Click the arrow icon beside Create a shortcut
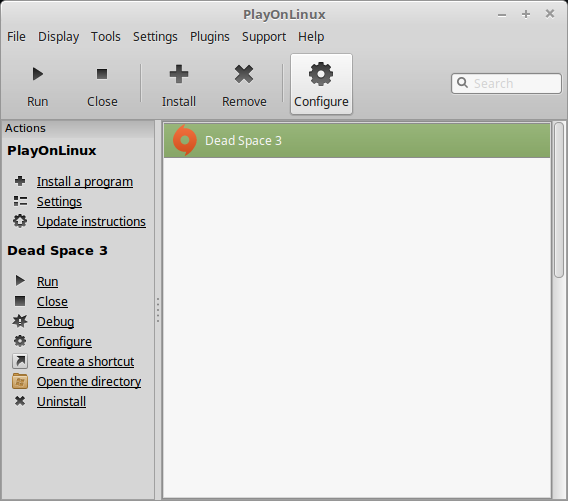This screenshot has width=568, height=501. click(20, 361)
